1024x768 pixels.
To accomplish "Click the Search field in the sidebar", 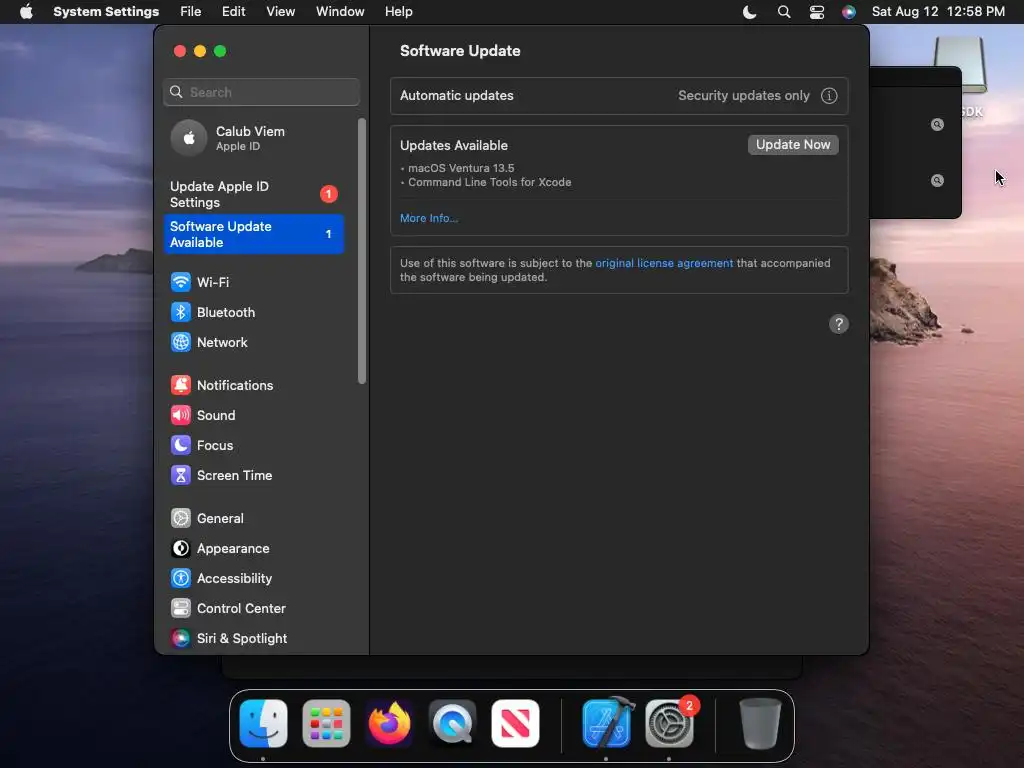I will (261, 92).
